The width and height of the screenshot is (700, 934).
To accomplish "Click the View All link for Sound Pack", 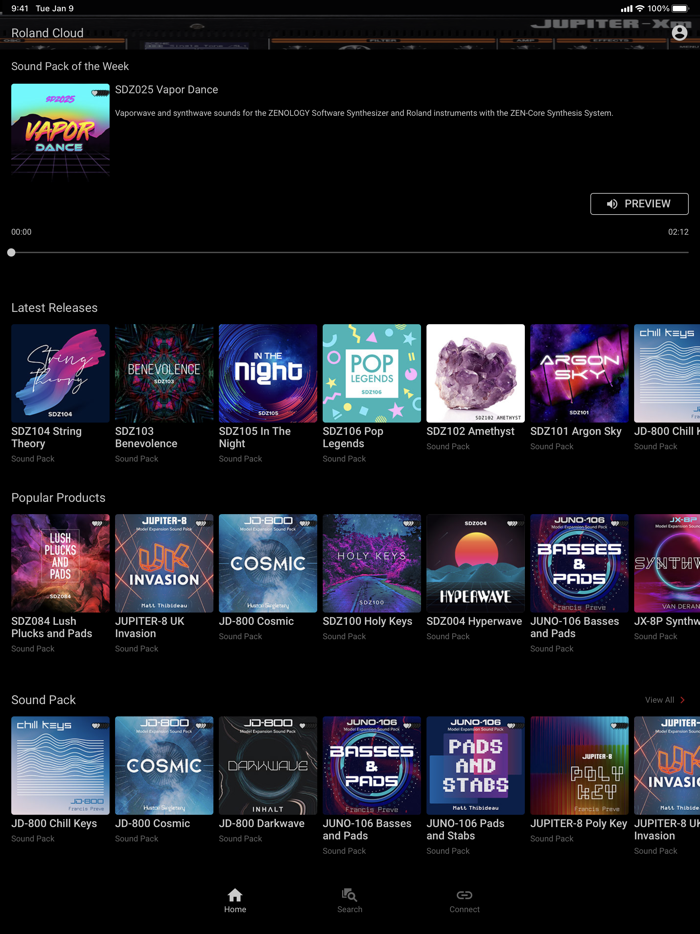I will point(665,700).
